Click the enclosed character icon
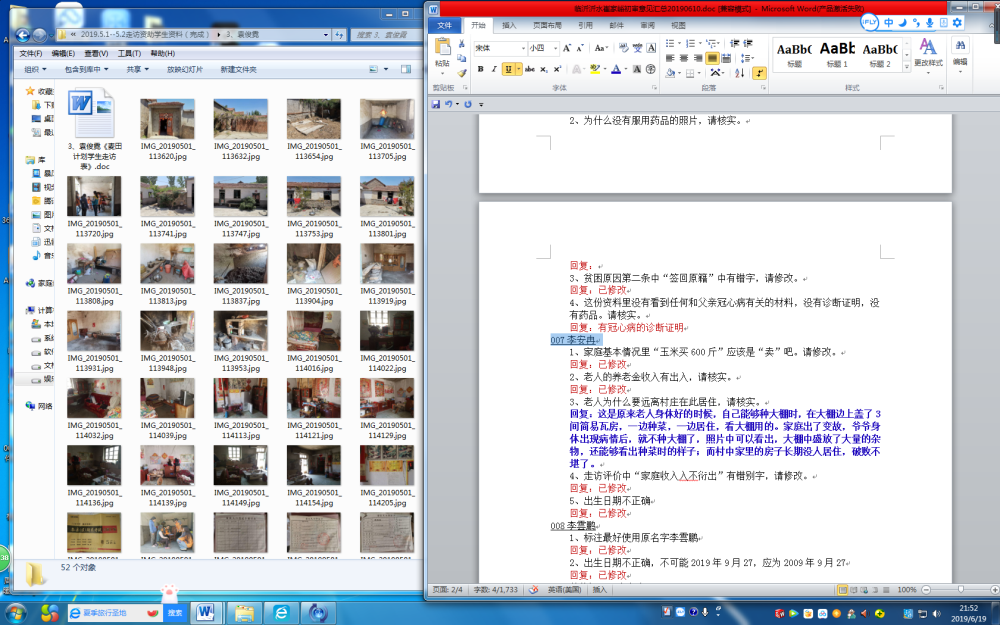This screenshot has width=1000, height=625. 651,69
